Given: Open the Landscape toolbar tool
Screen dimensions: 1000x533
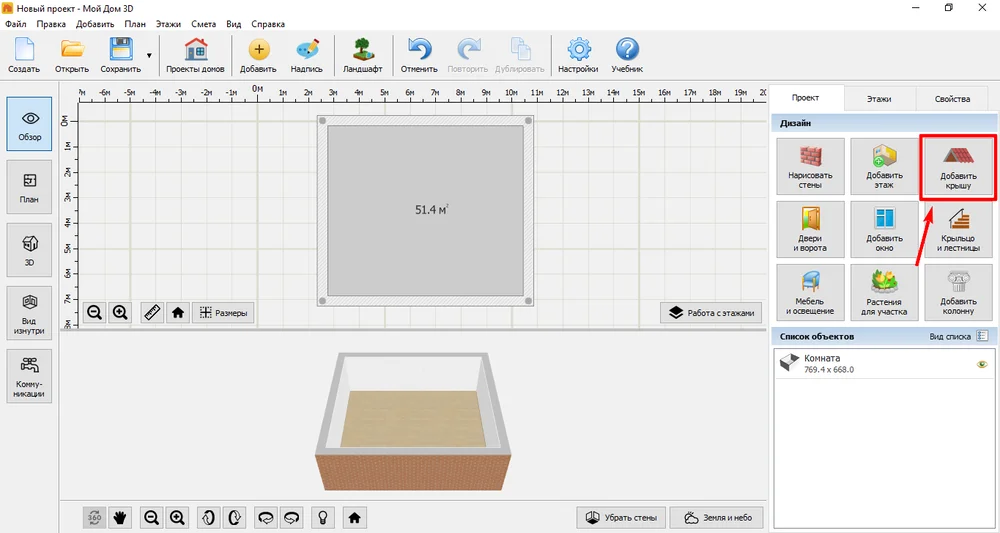Looking at the screenshot, I should (x=362, y=55).
